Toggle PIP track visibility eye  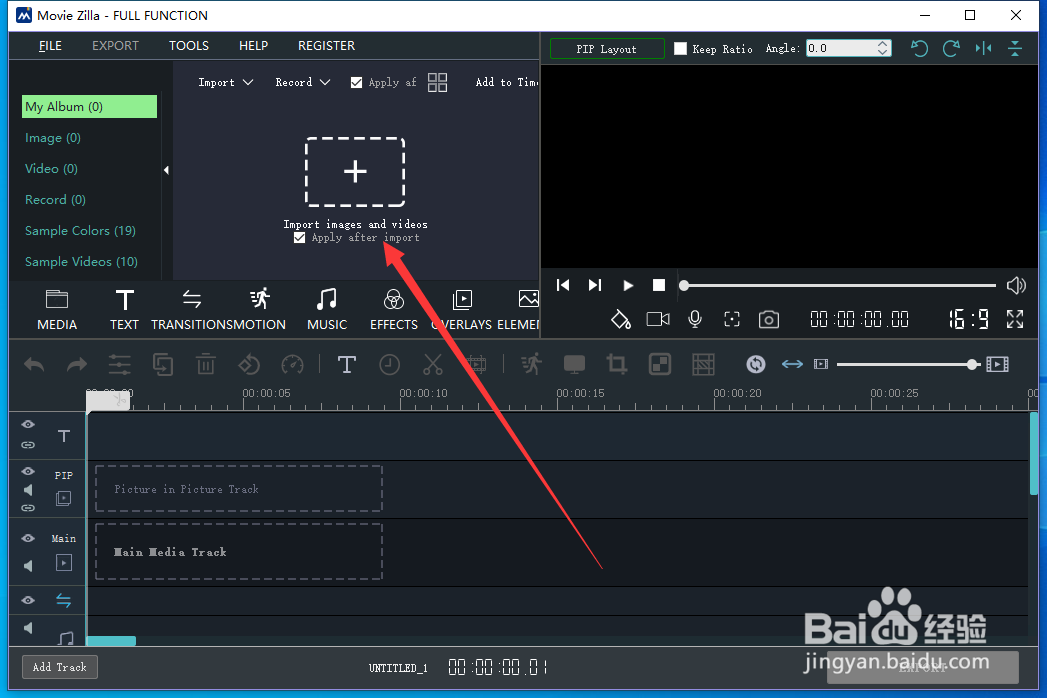pos(28,472)
